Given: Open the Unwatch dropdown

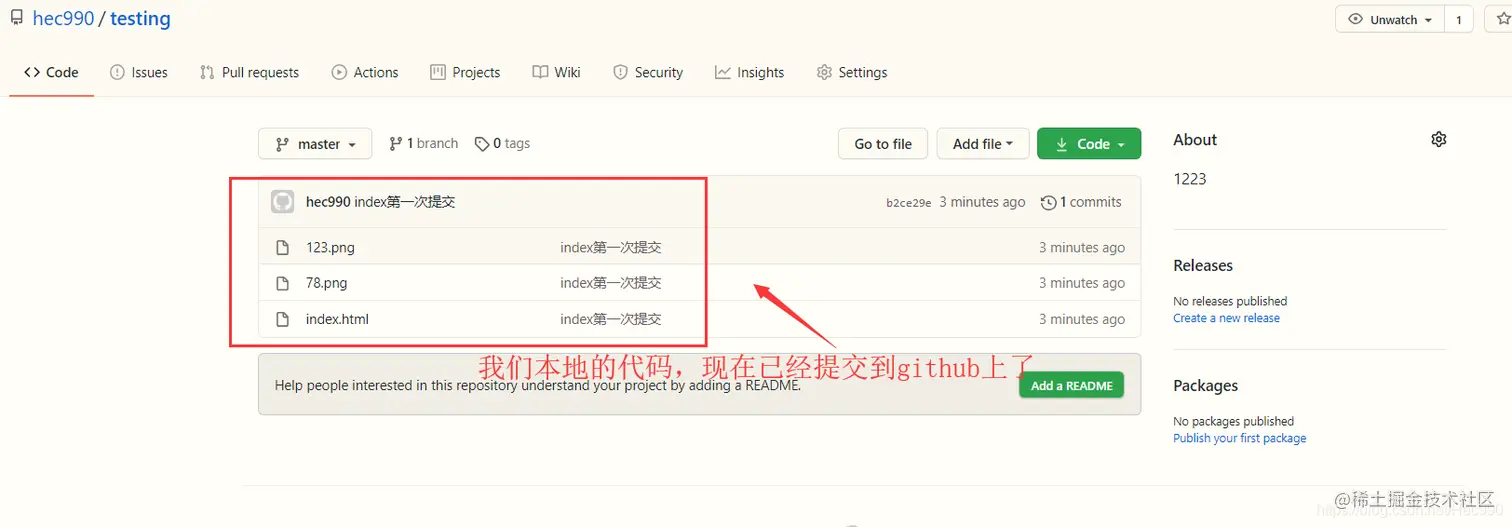Looking at the screenshot, I should pyautogui.click(x=1390, y=19).
